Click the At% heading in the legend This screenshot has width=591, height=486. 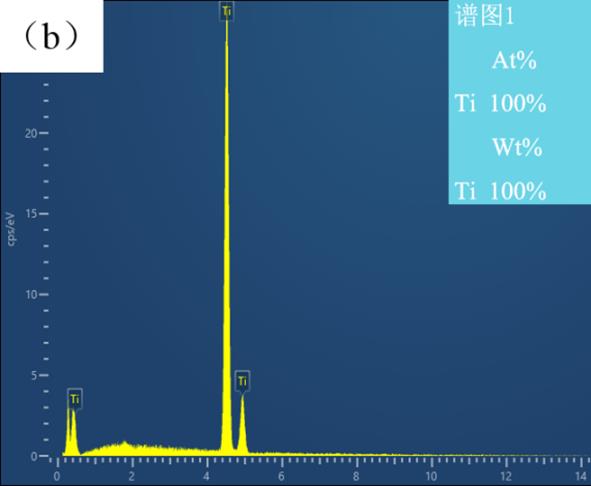(514, 60)
